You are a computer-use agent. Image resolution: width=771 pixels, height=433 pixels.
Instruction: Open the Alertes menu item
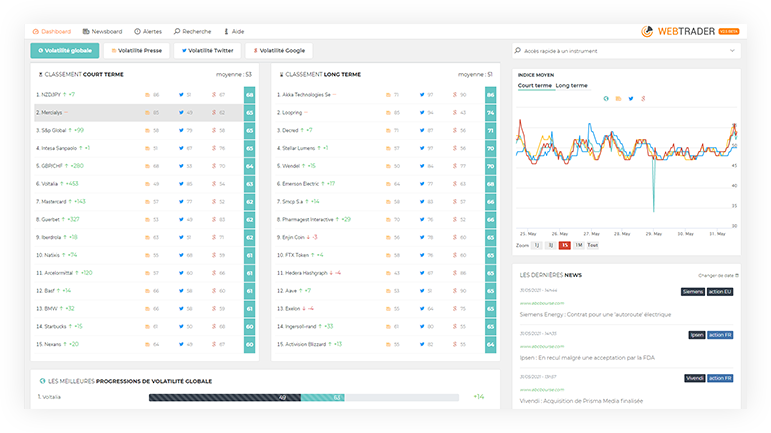[148, 31]
